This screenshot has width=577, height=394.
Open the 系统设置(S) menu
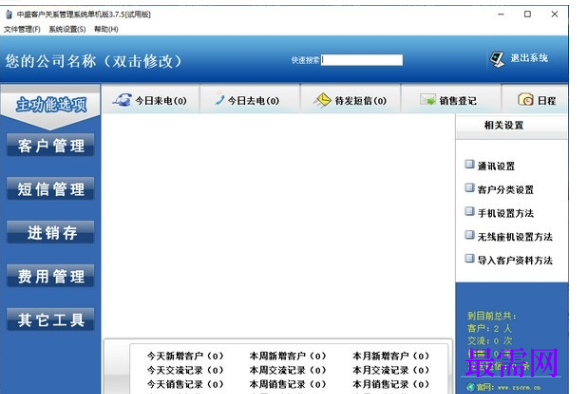coord(67,29)
